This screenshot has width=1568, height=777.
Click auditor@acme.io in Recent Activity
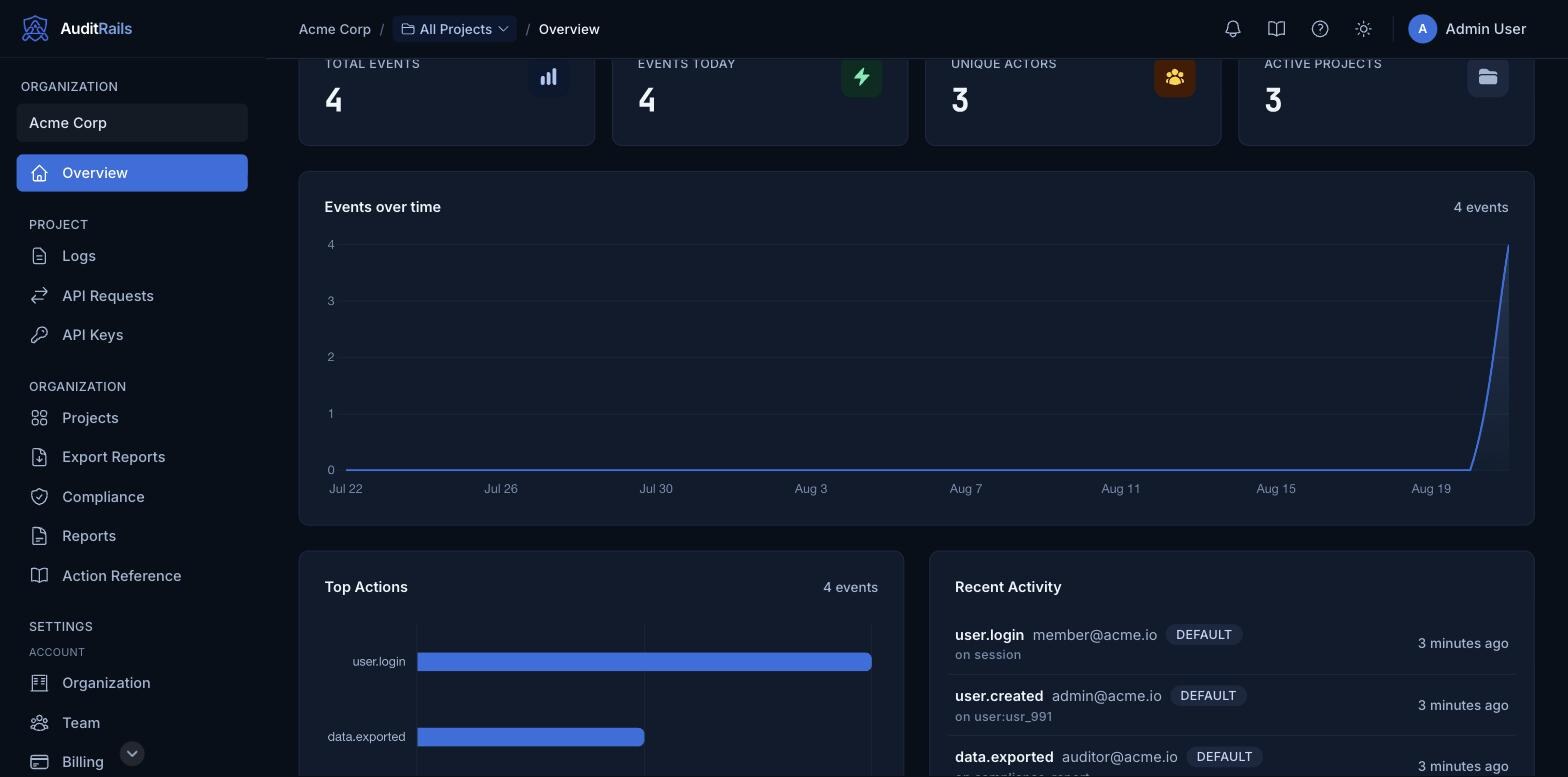1119,757
